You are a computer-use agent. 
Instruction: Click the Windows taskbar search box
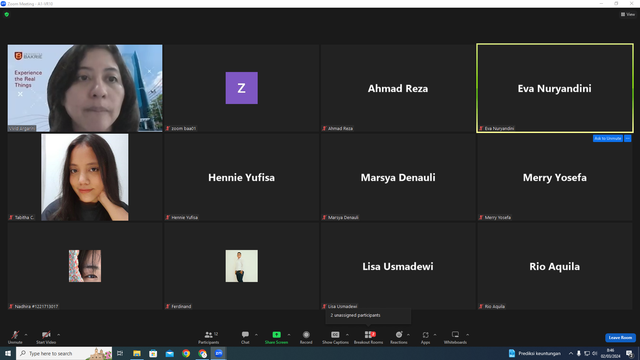(64, 353)
